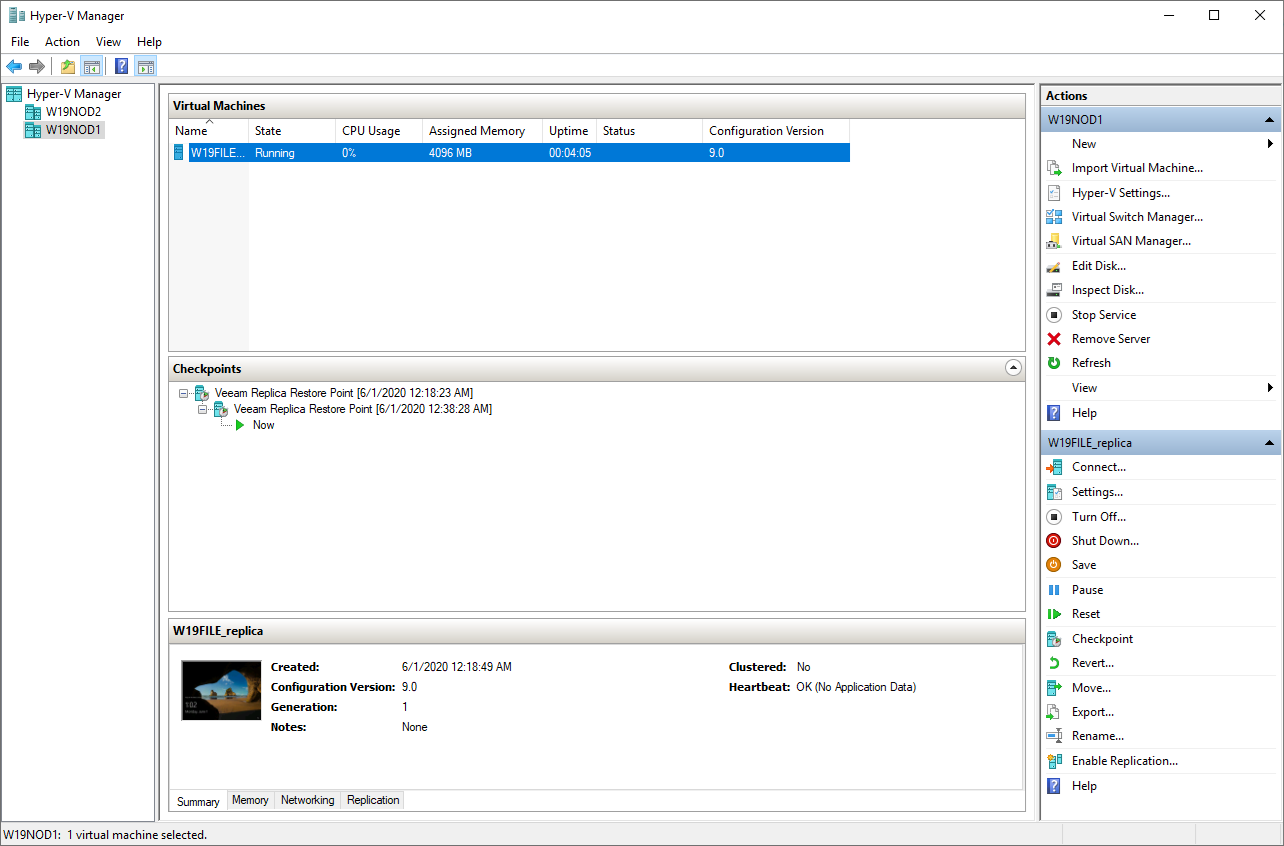
Task: Open the File menu
Action: [x=20, y=42]
